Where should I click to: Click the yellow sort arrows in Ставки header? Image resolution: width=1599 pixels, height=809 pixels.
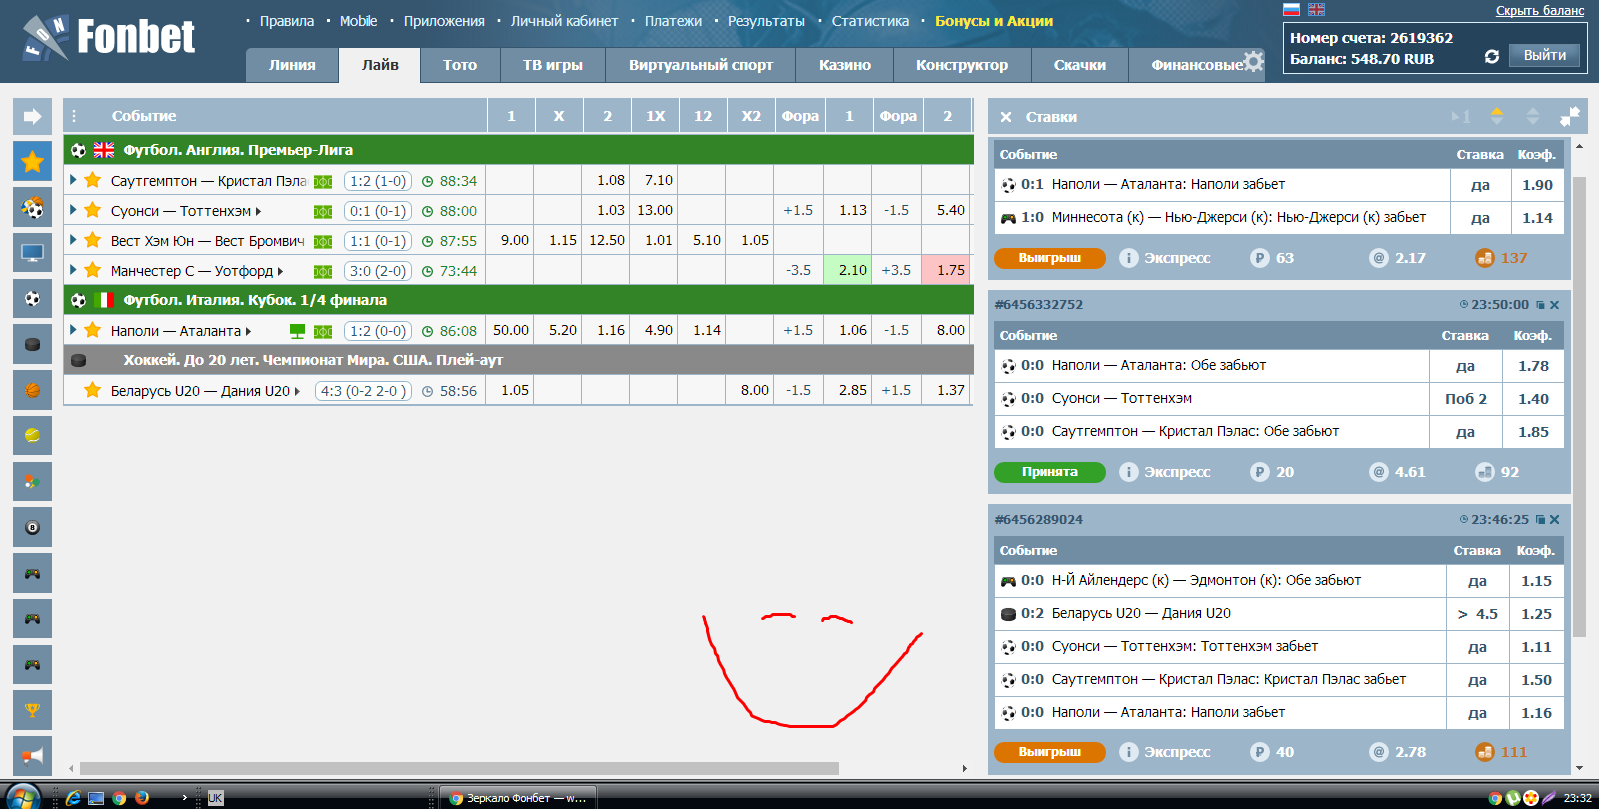(x=1497, y=116)
